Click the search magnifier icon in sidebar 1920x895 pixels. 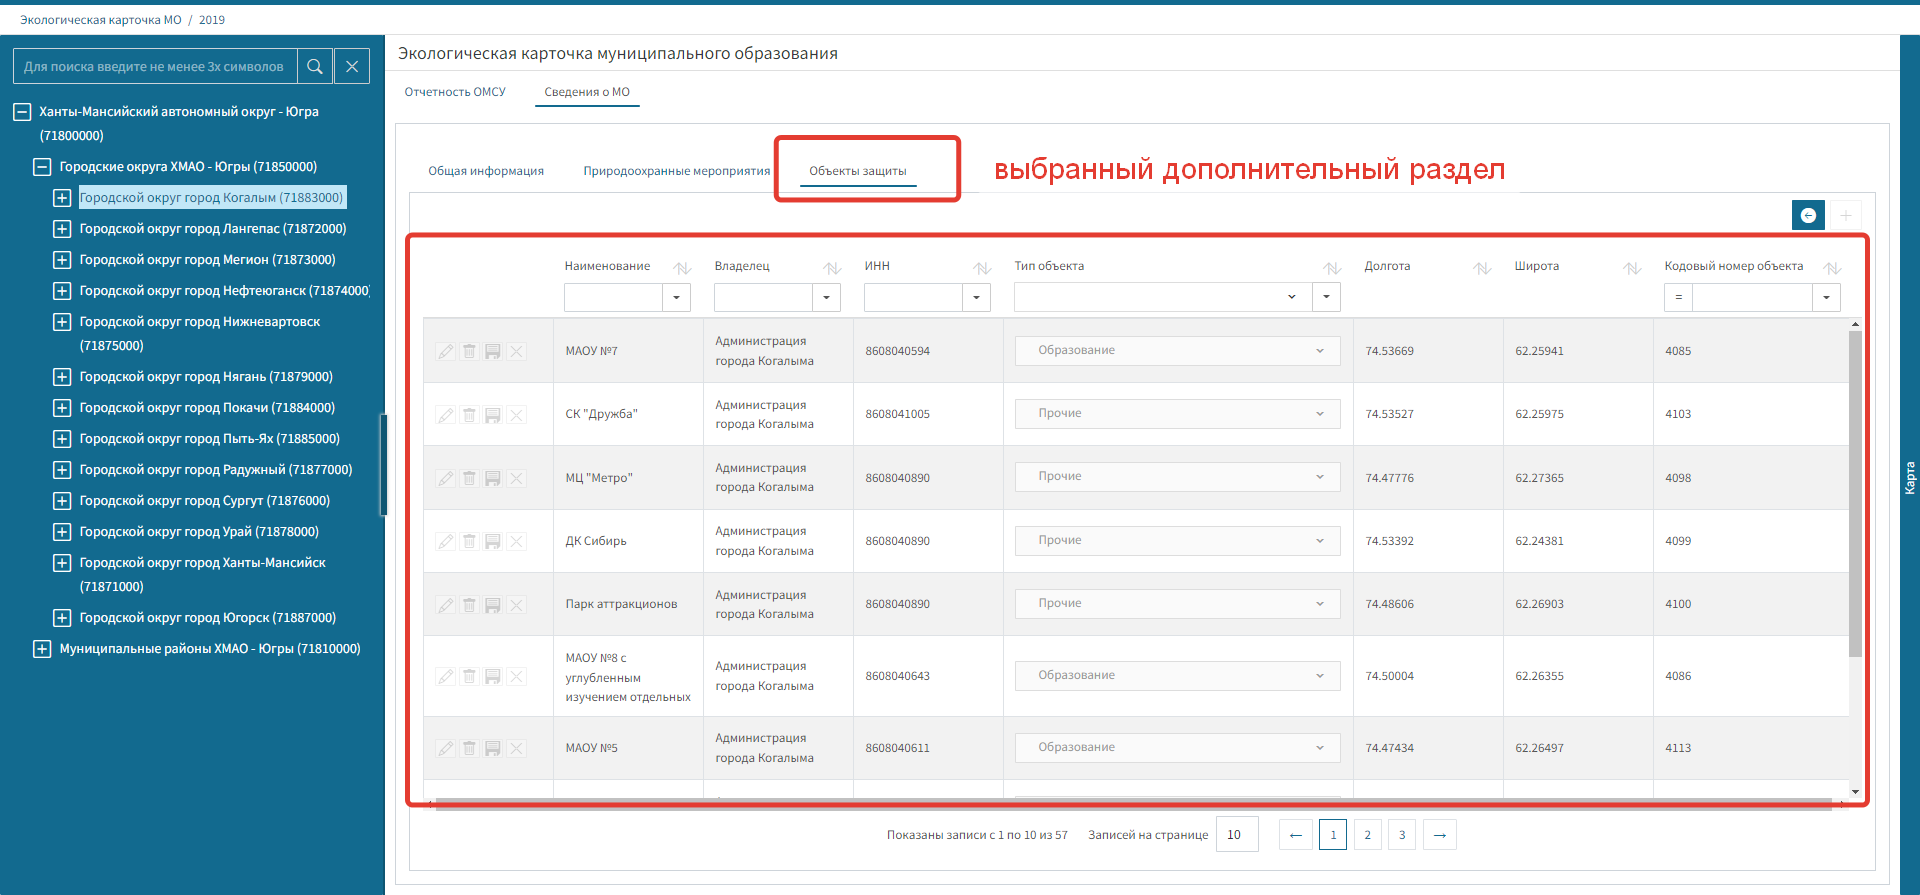[x=315, y=67]
